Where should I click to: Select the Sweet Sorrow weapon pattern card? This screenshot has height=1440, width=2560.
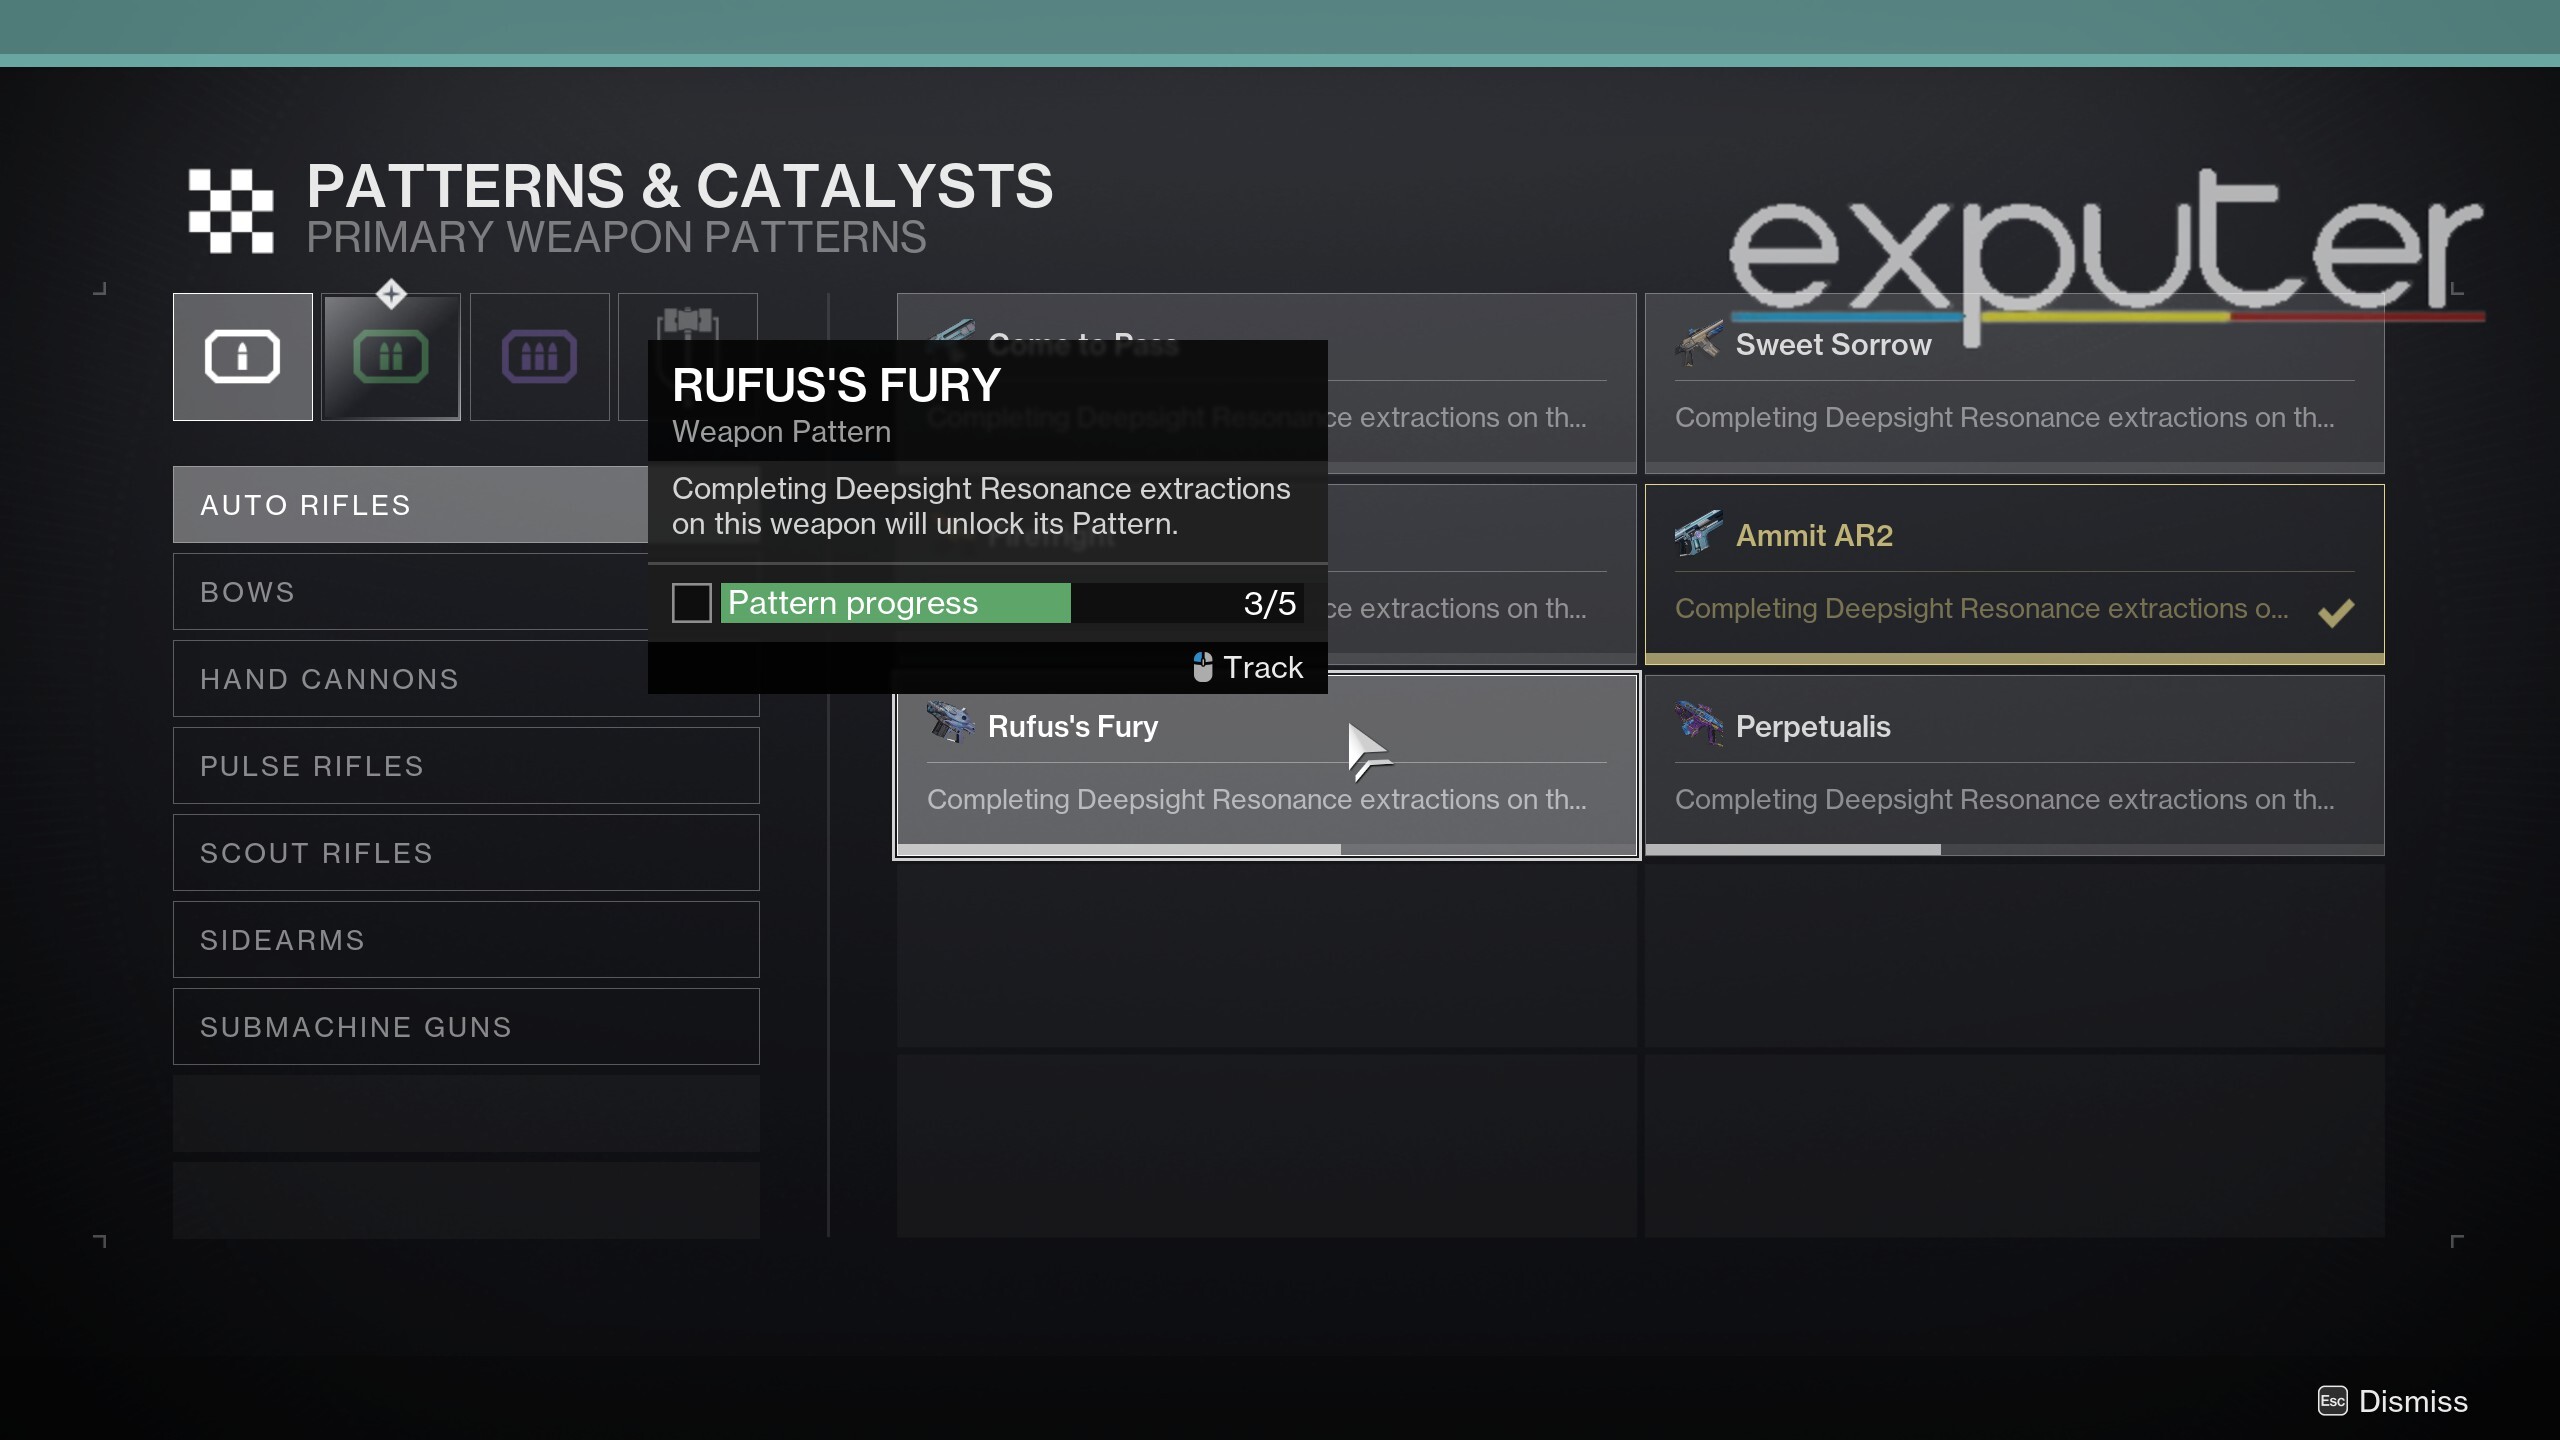[x=2014, y=383]
